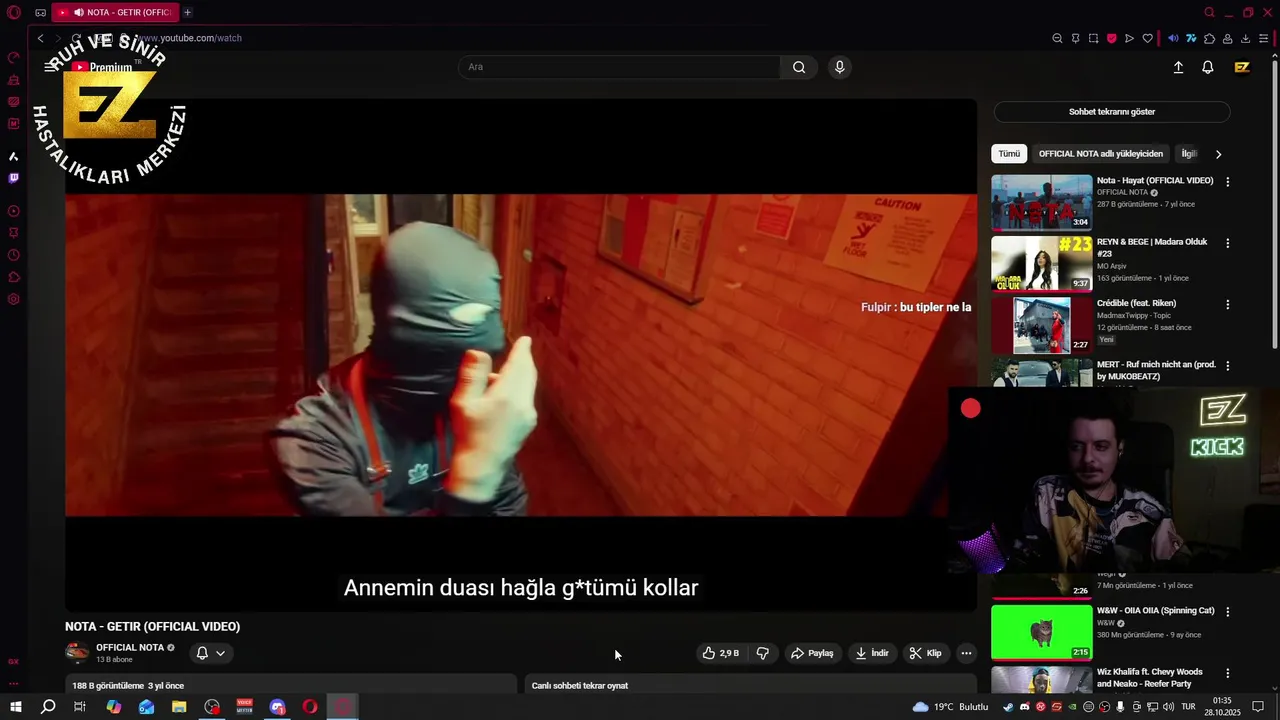Click the NOTA - GETIR (OFFICIAL VIDEO) title
The height and width of the screenshot is (720, 1280).
(153, 627)
